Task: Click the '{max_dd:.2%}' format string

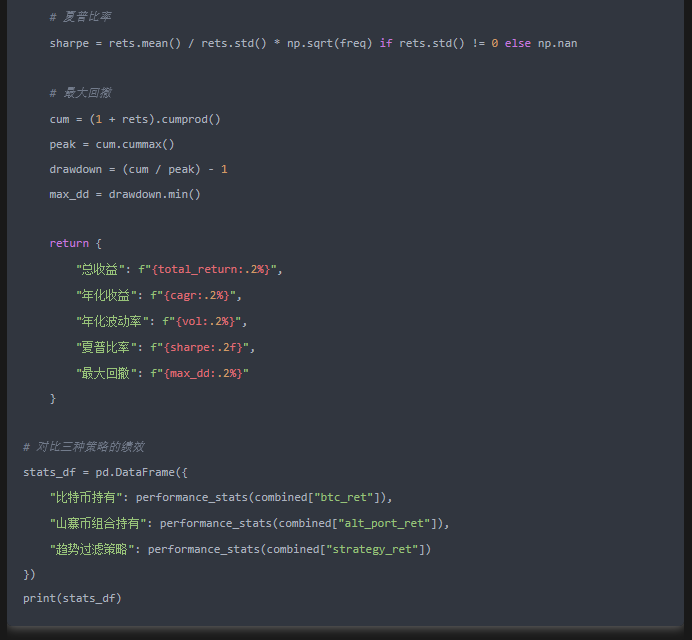Action: [x=203, y=373]
